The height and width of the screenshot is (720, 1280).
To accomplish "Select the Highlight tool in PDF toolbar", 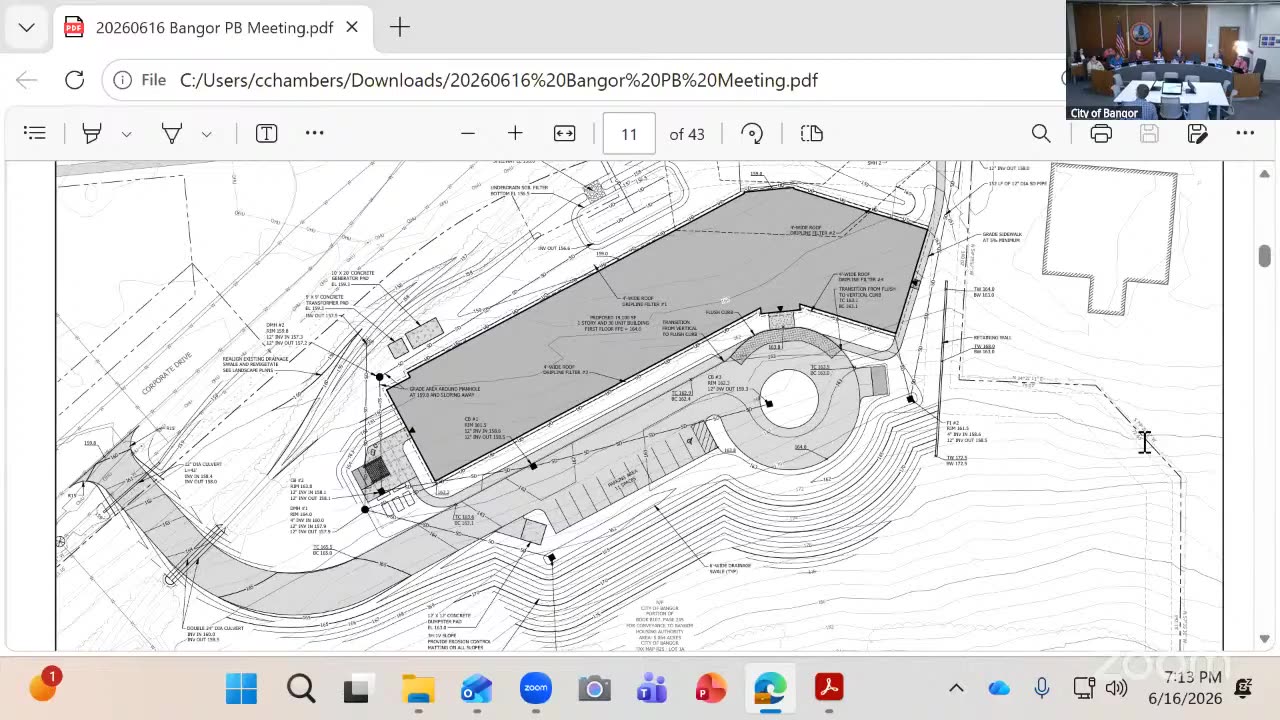I will (x=92, y=133).
